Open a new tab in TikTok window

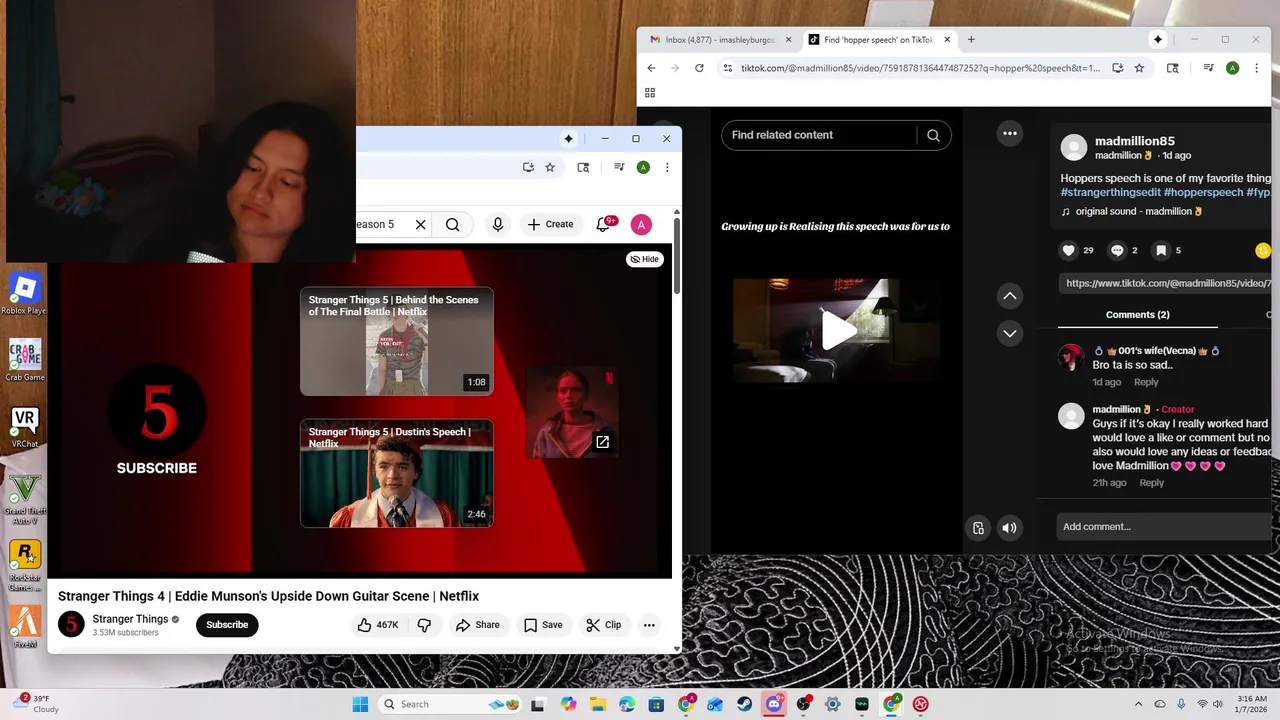pyautogui.click(x=971, y=40)
